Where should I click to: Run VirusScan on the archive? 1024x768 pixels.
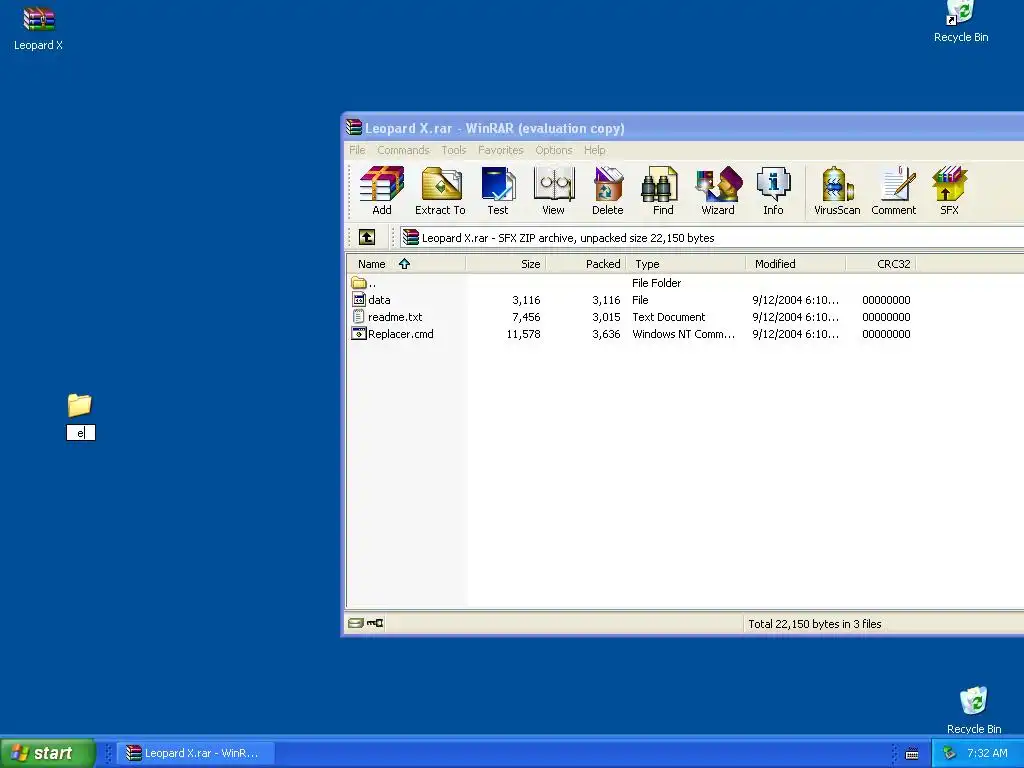tap(837, 191)
